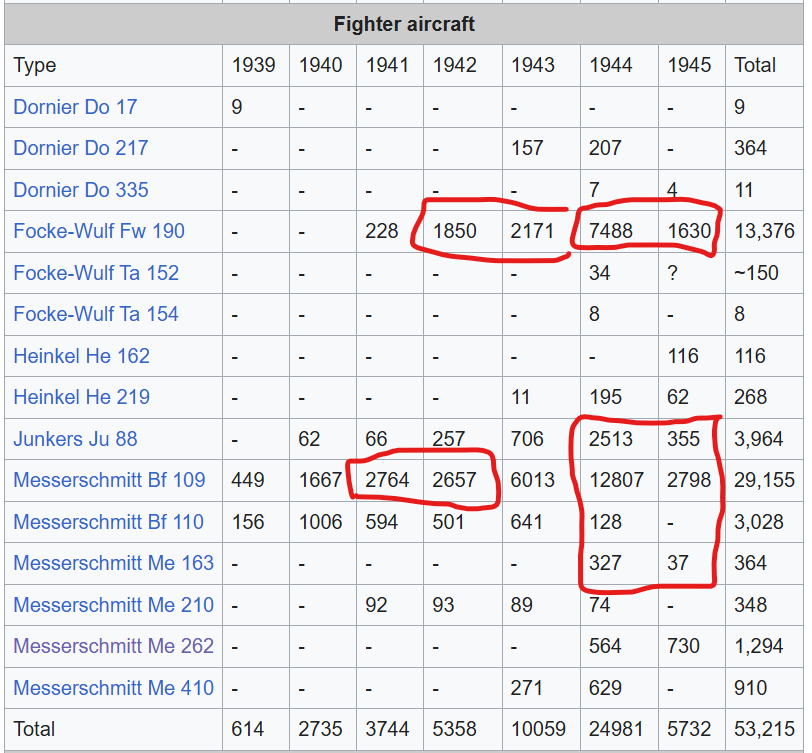The image size is (812, 753).
Task: Open the Dornier Do 335 link
Action: [x=81, y=190]
